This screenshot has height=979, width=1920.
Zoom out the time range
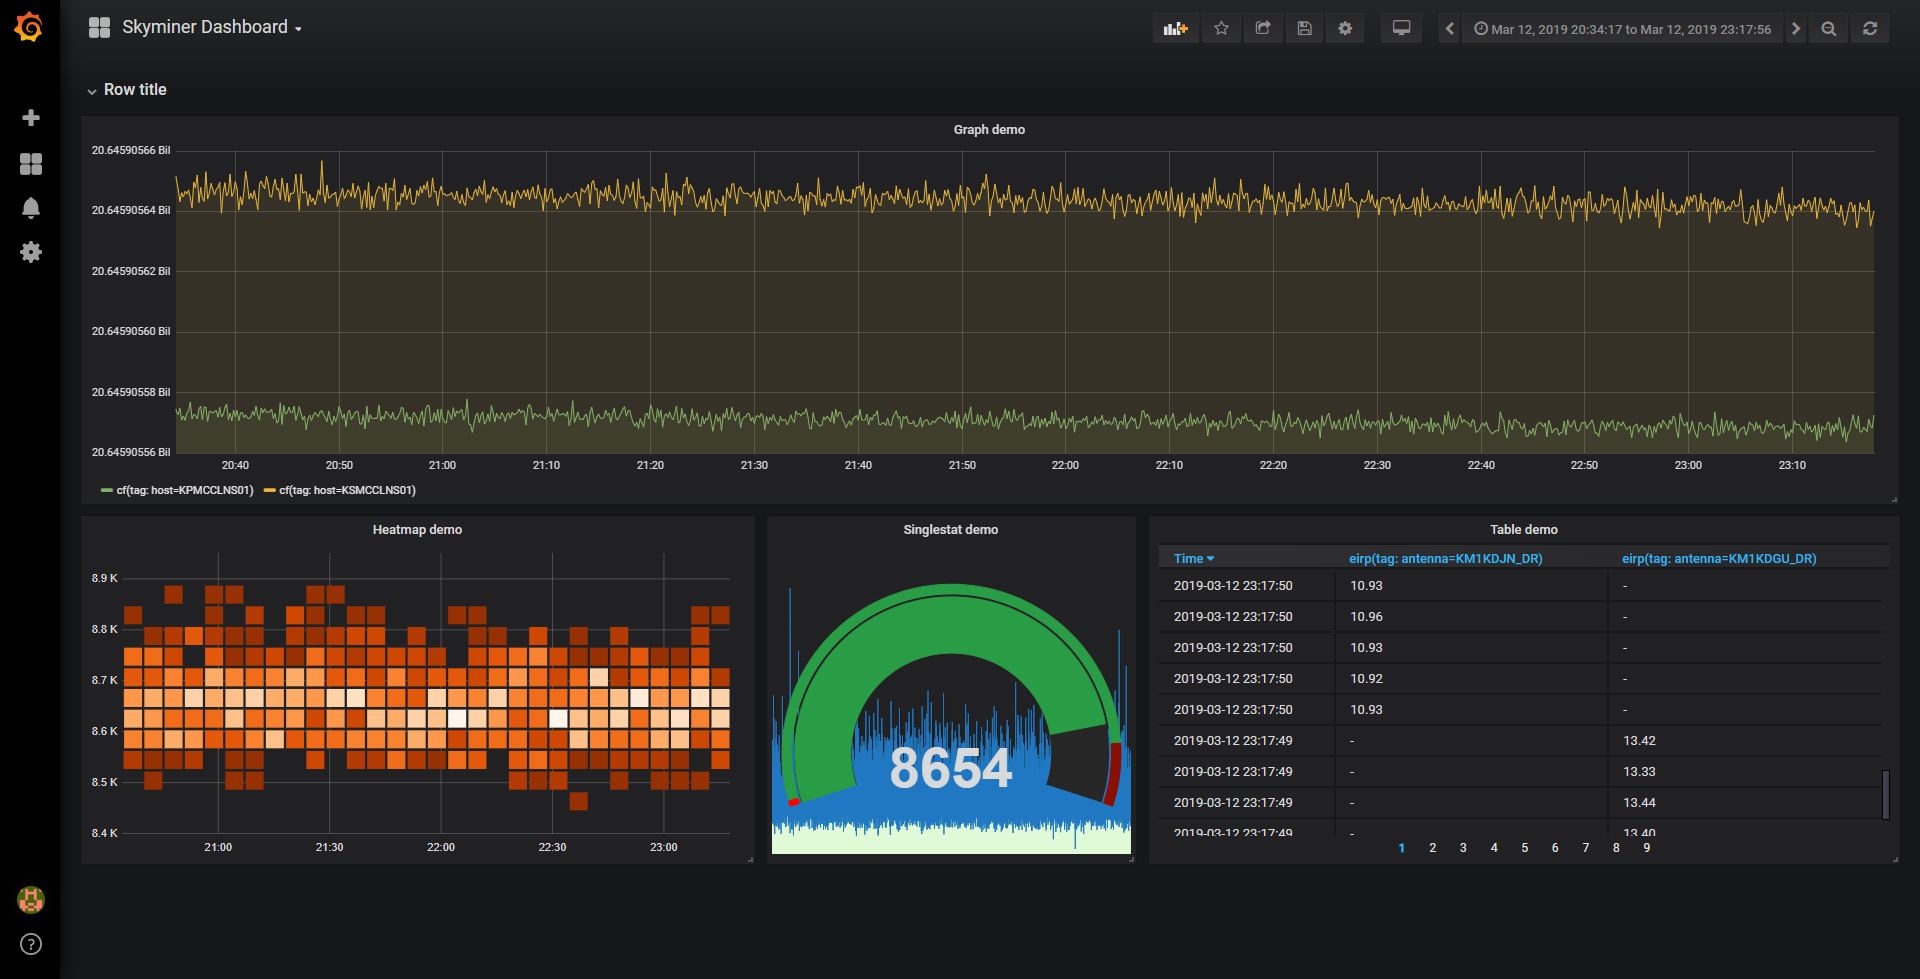point(1829,29)
